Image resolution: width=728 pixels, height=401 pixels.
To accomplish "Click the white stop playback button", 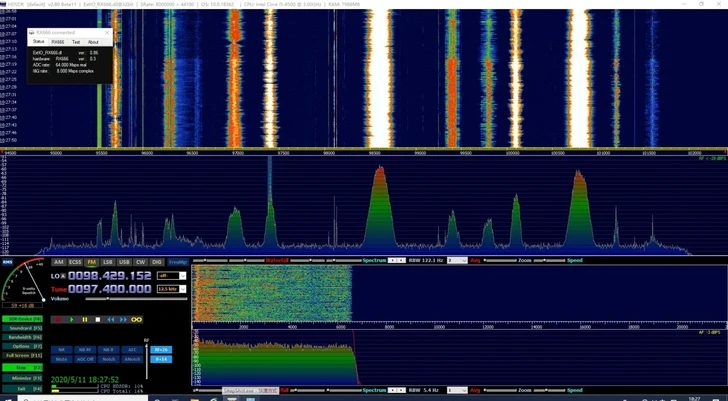I will (98, 319).
